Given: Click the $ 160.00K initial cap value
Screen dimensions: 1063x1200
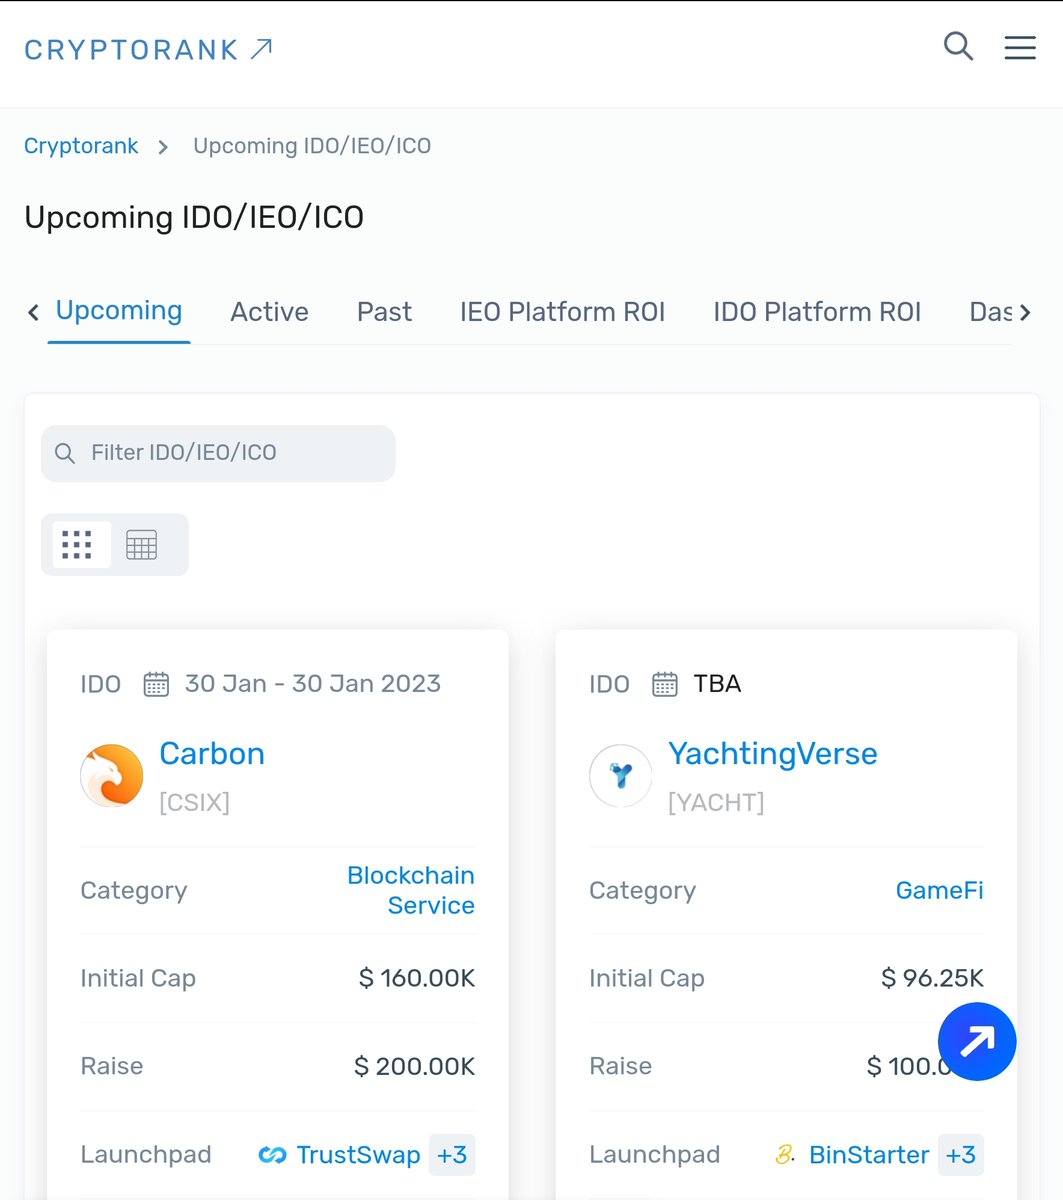Looking at the screenshot, I should click(417, 978).
